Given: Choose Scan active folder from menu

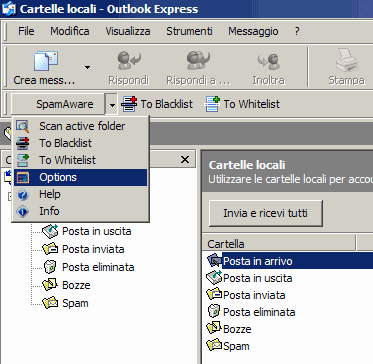Looking at the screenshot, I should coord(80,126).
